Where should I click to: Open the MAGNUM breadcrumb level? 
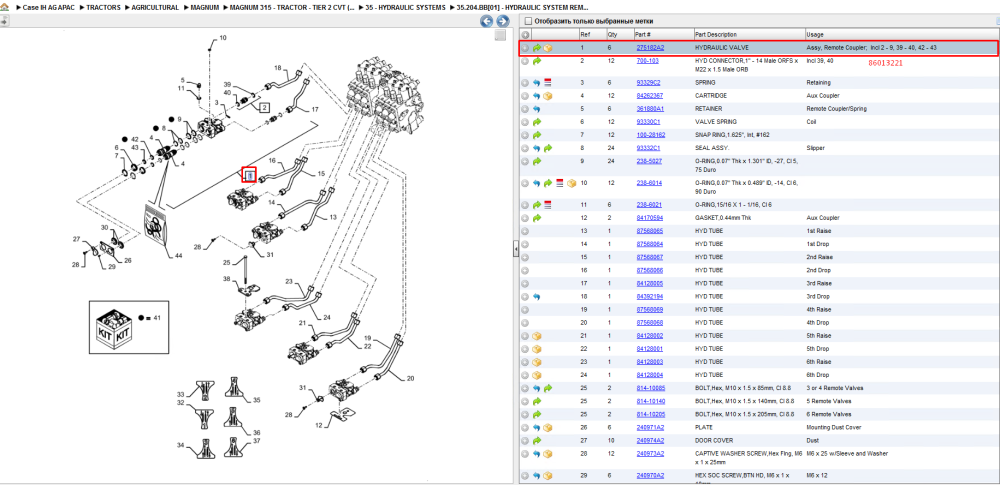click(x=205, y=7)
